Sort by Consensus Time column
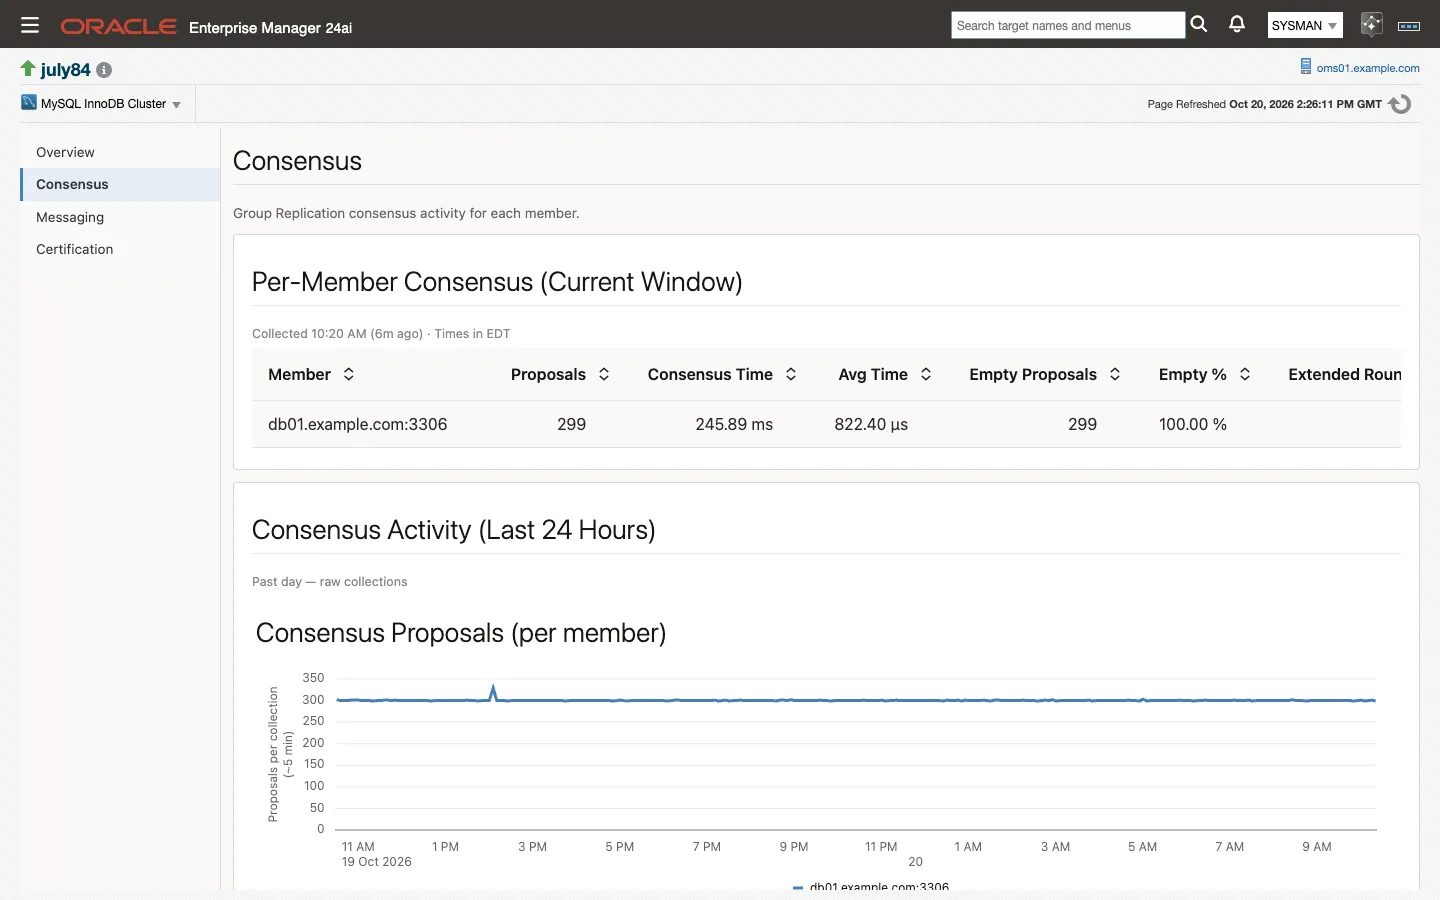The height and width of the screenshot is (900, 1440). click(791, 374)
